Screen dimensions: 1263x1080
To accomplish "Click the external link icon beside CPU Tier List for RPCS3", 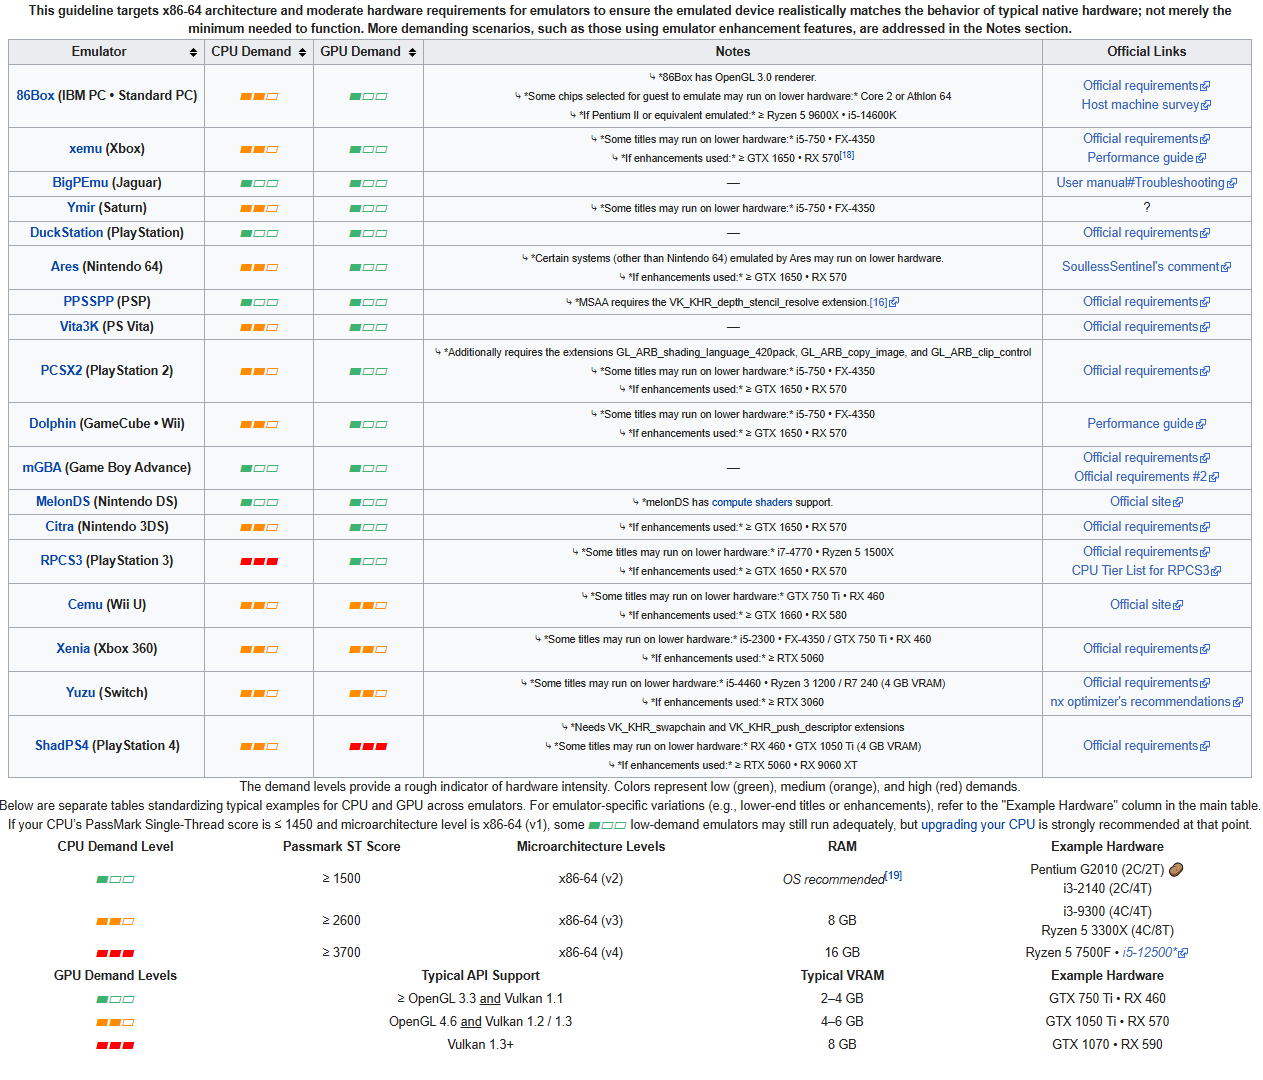I will point(1216,571).
